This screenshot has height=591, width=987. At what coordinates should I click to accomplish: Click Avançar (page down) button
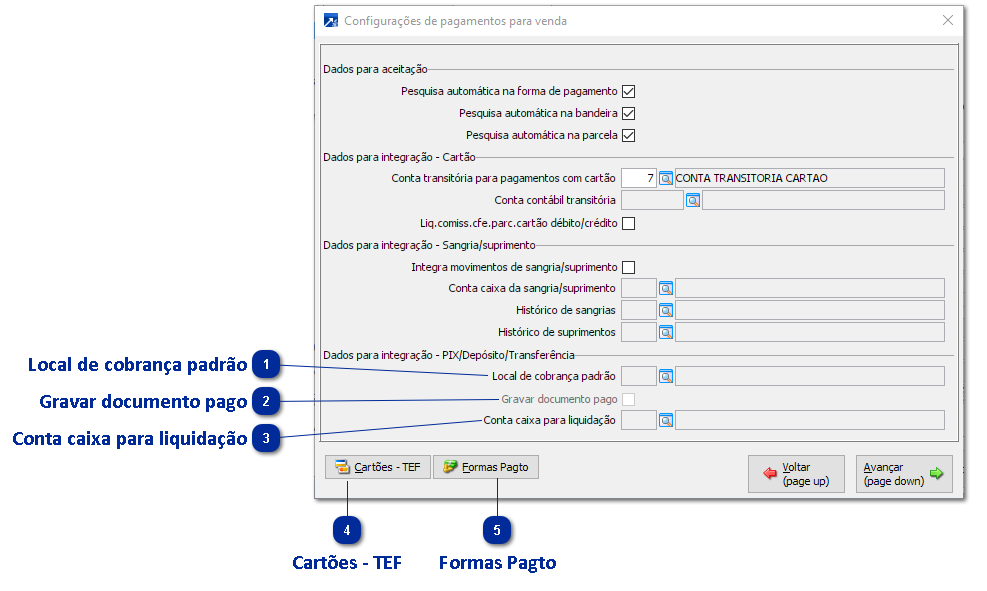[904, 475]
